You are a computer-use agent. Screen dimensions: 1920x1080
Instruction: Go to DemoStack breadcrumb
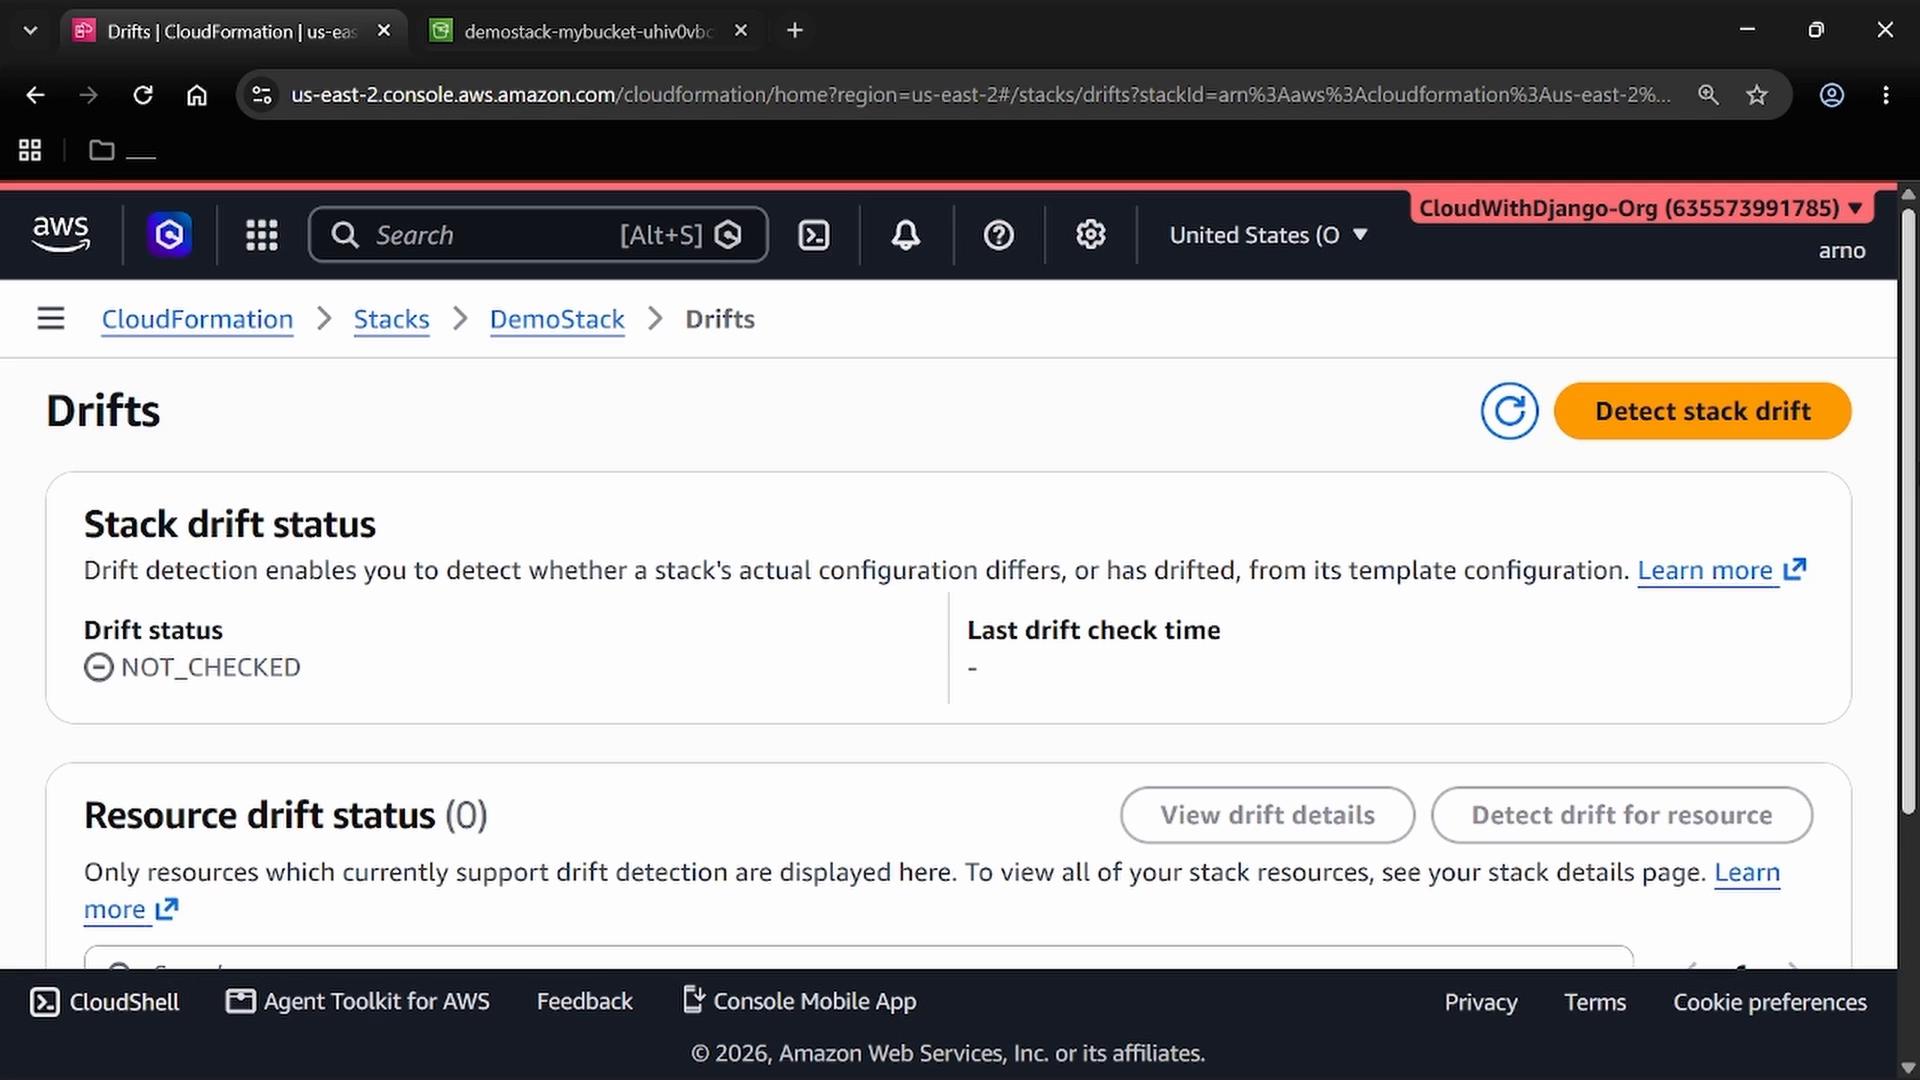coord(557,319)
